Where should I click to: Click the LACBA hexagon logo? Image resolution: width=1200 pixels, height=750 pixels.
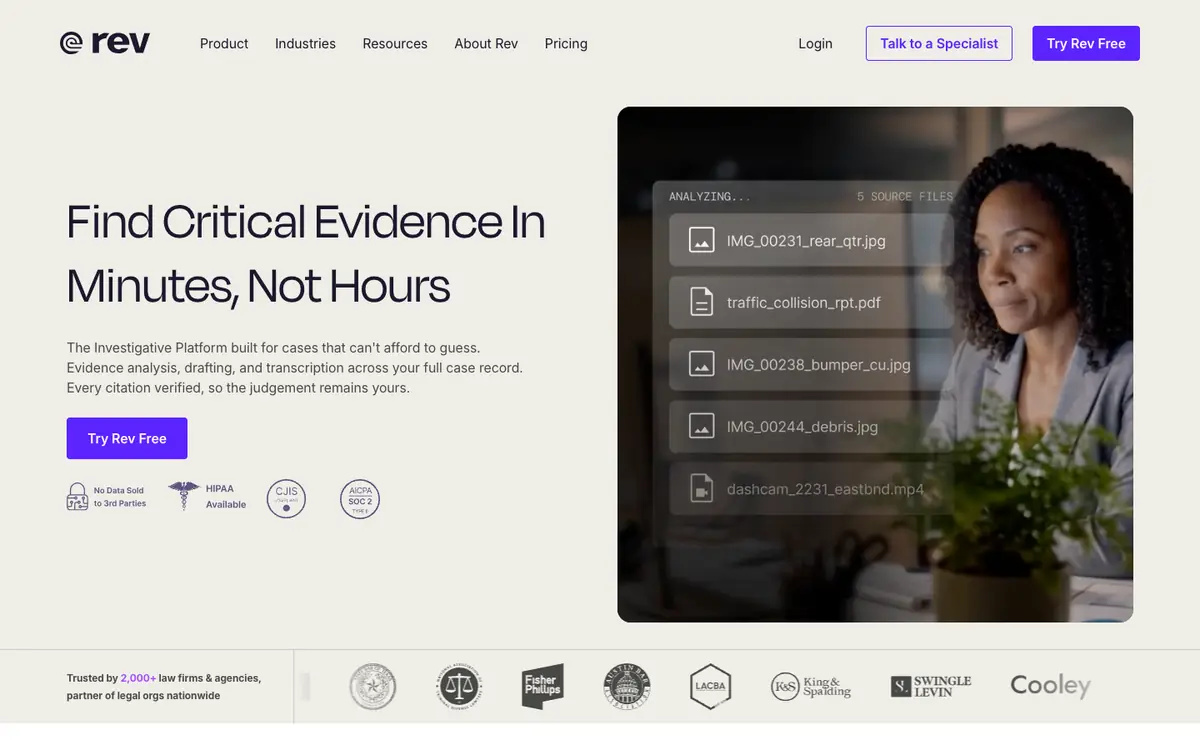click(x=711, y=687)
